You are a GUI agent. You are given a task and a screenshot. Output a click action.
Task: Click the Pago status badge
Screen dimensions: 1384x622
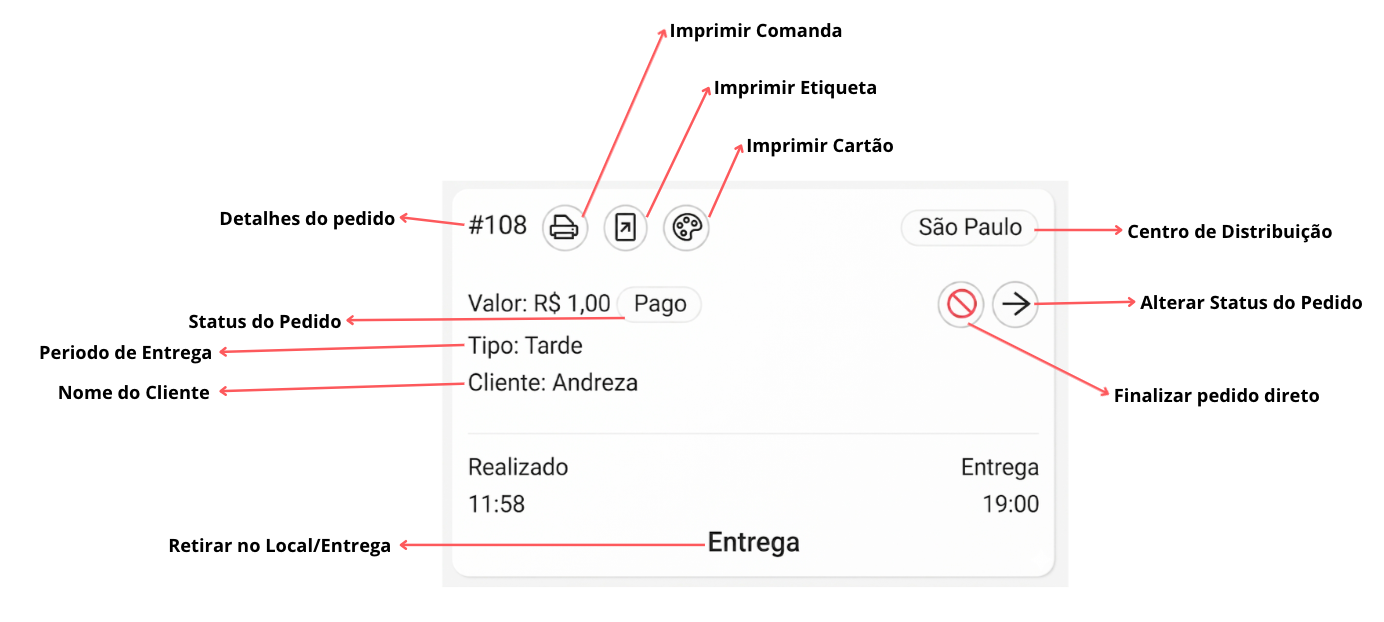pyautogui.click(x=660, y=304)
